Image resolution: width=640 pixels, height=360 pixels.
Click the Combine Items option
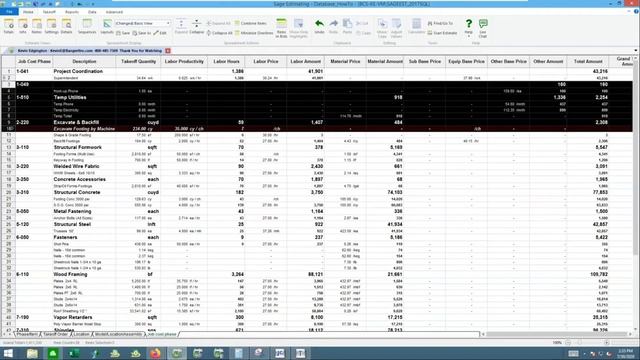click(x=251, y=23)
